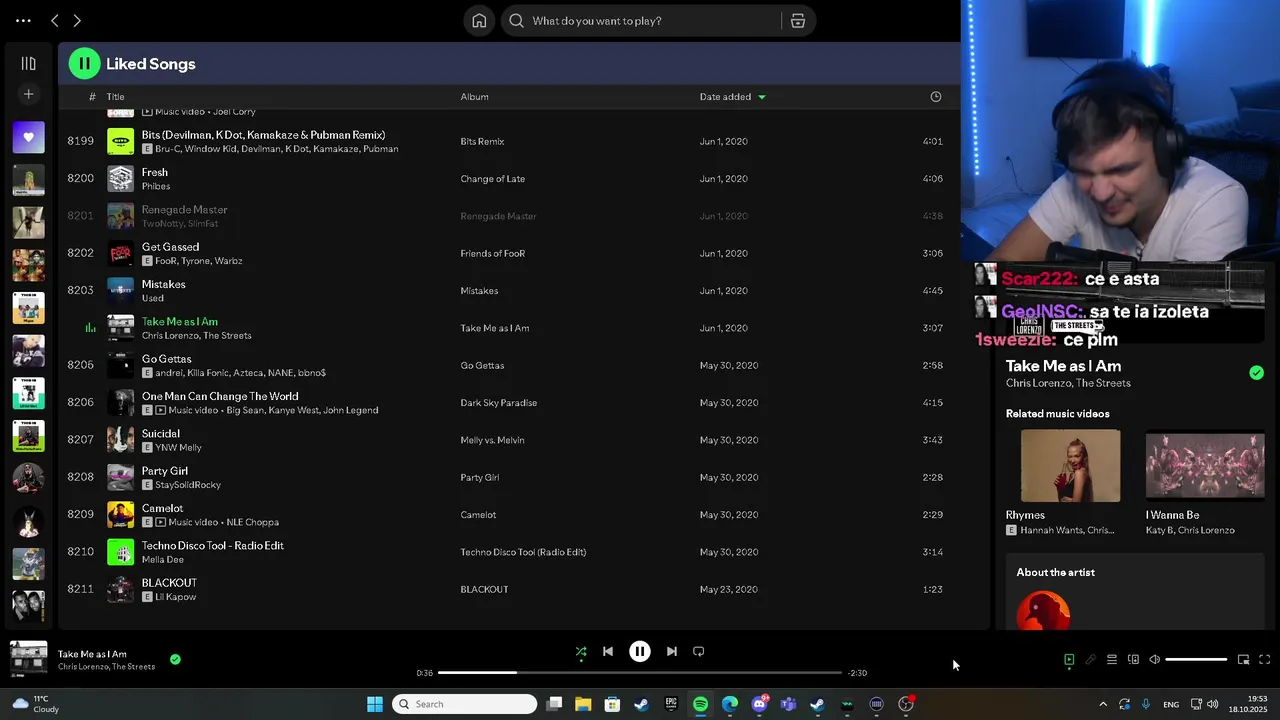Open YNW Melly artist link
Screen dimensions: 1280x720
click(178, 448)
